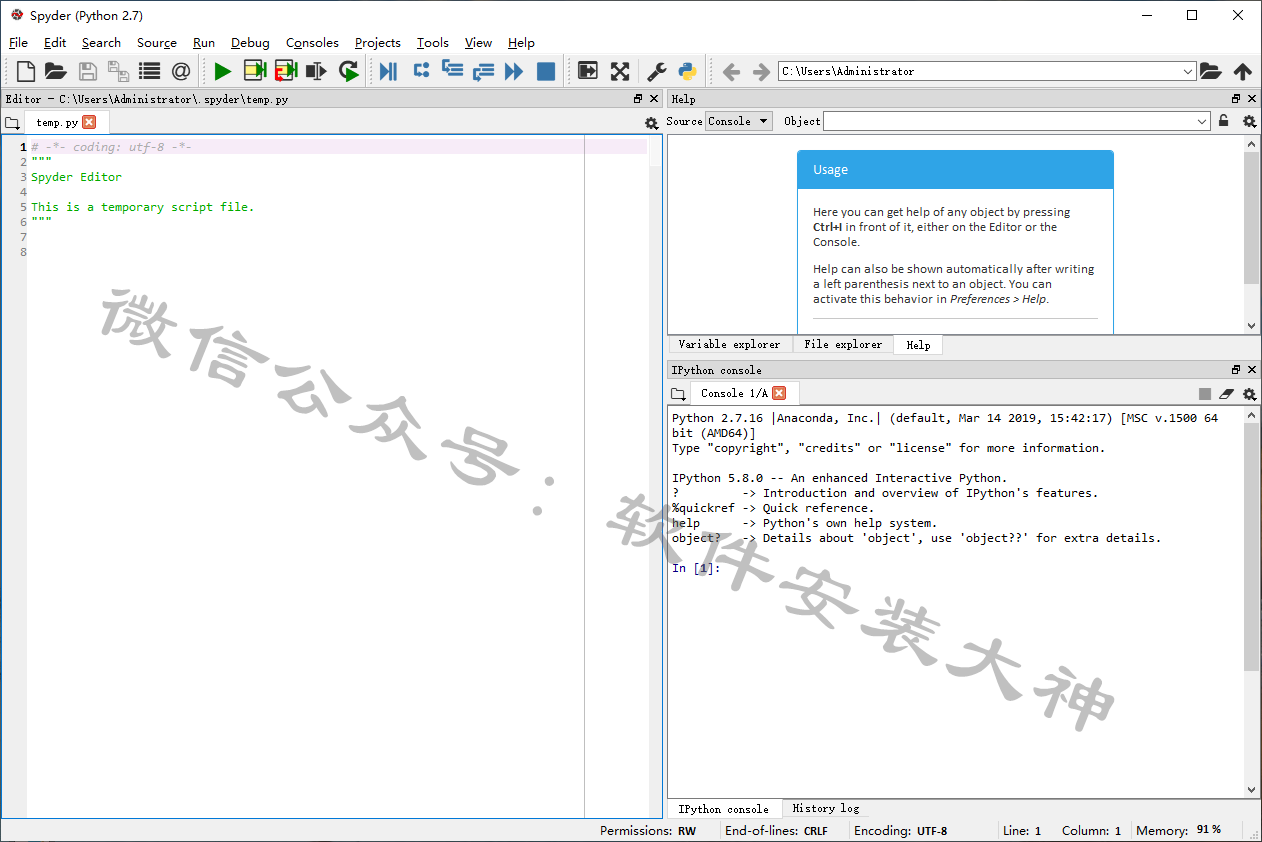This screenshot has height=842, width=1262.
Task: Toggle the Help pane lock icon
Action: pyautogui.click(x=1223, y=121)
